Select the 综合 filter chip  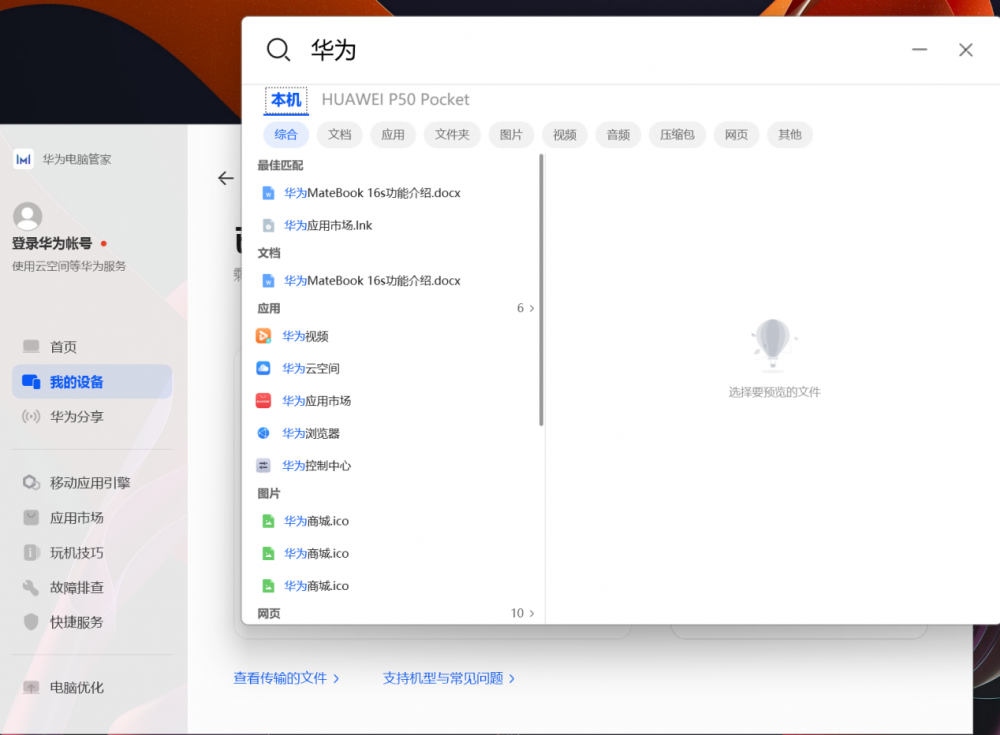coord(286,135)
